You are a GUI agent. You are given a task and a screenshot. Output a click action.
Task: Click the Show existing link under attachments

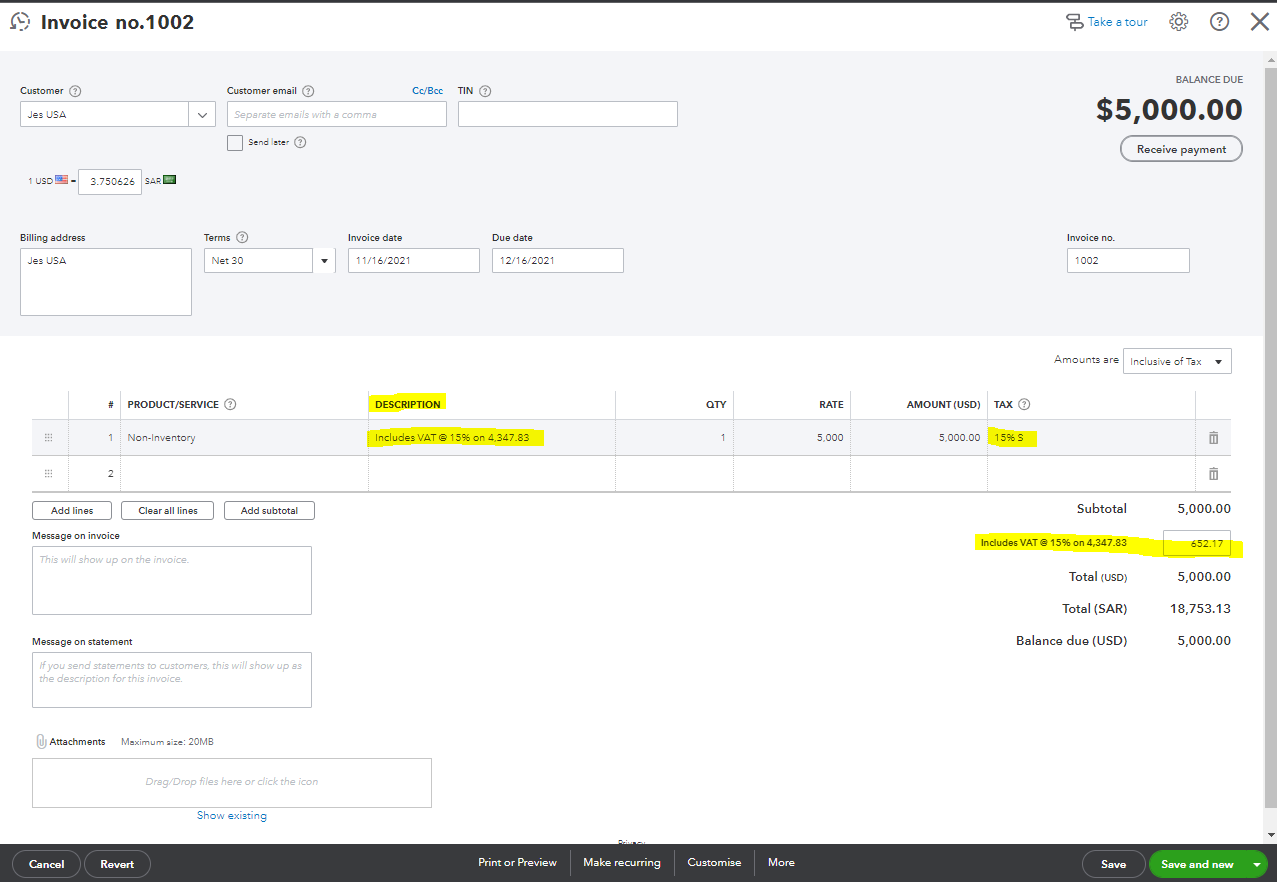[x=231, y=815]
